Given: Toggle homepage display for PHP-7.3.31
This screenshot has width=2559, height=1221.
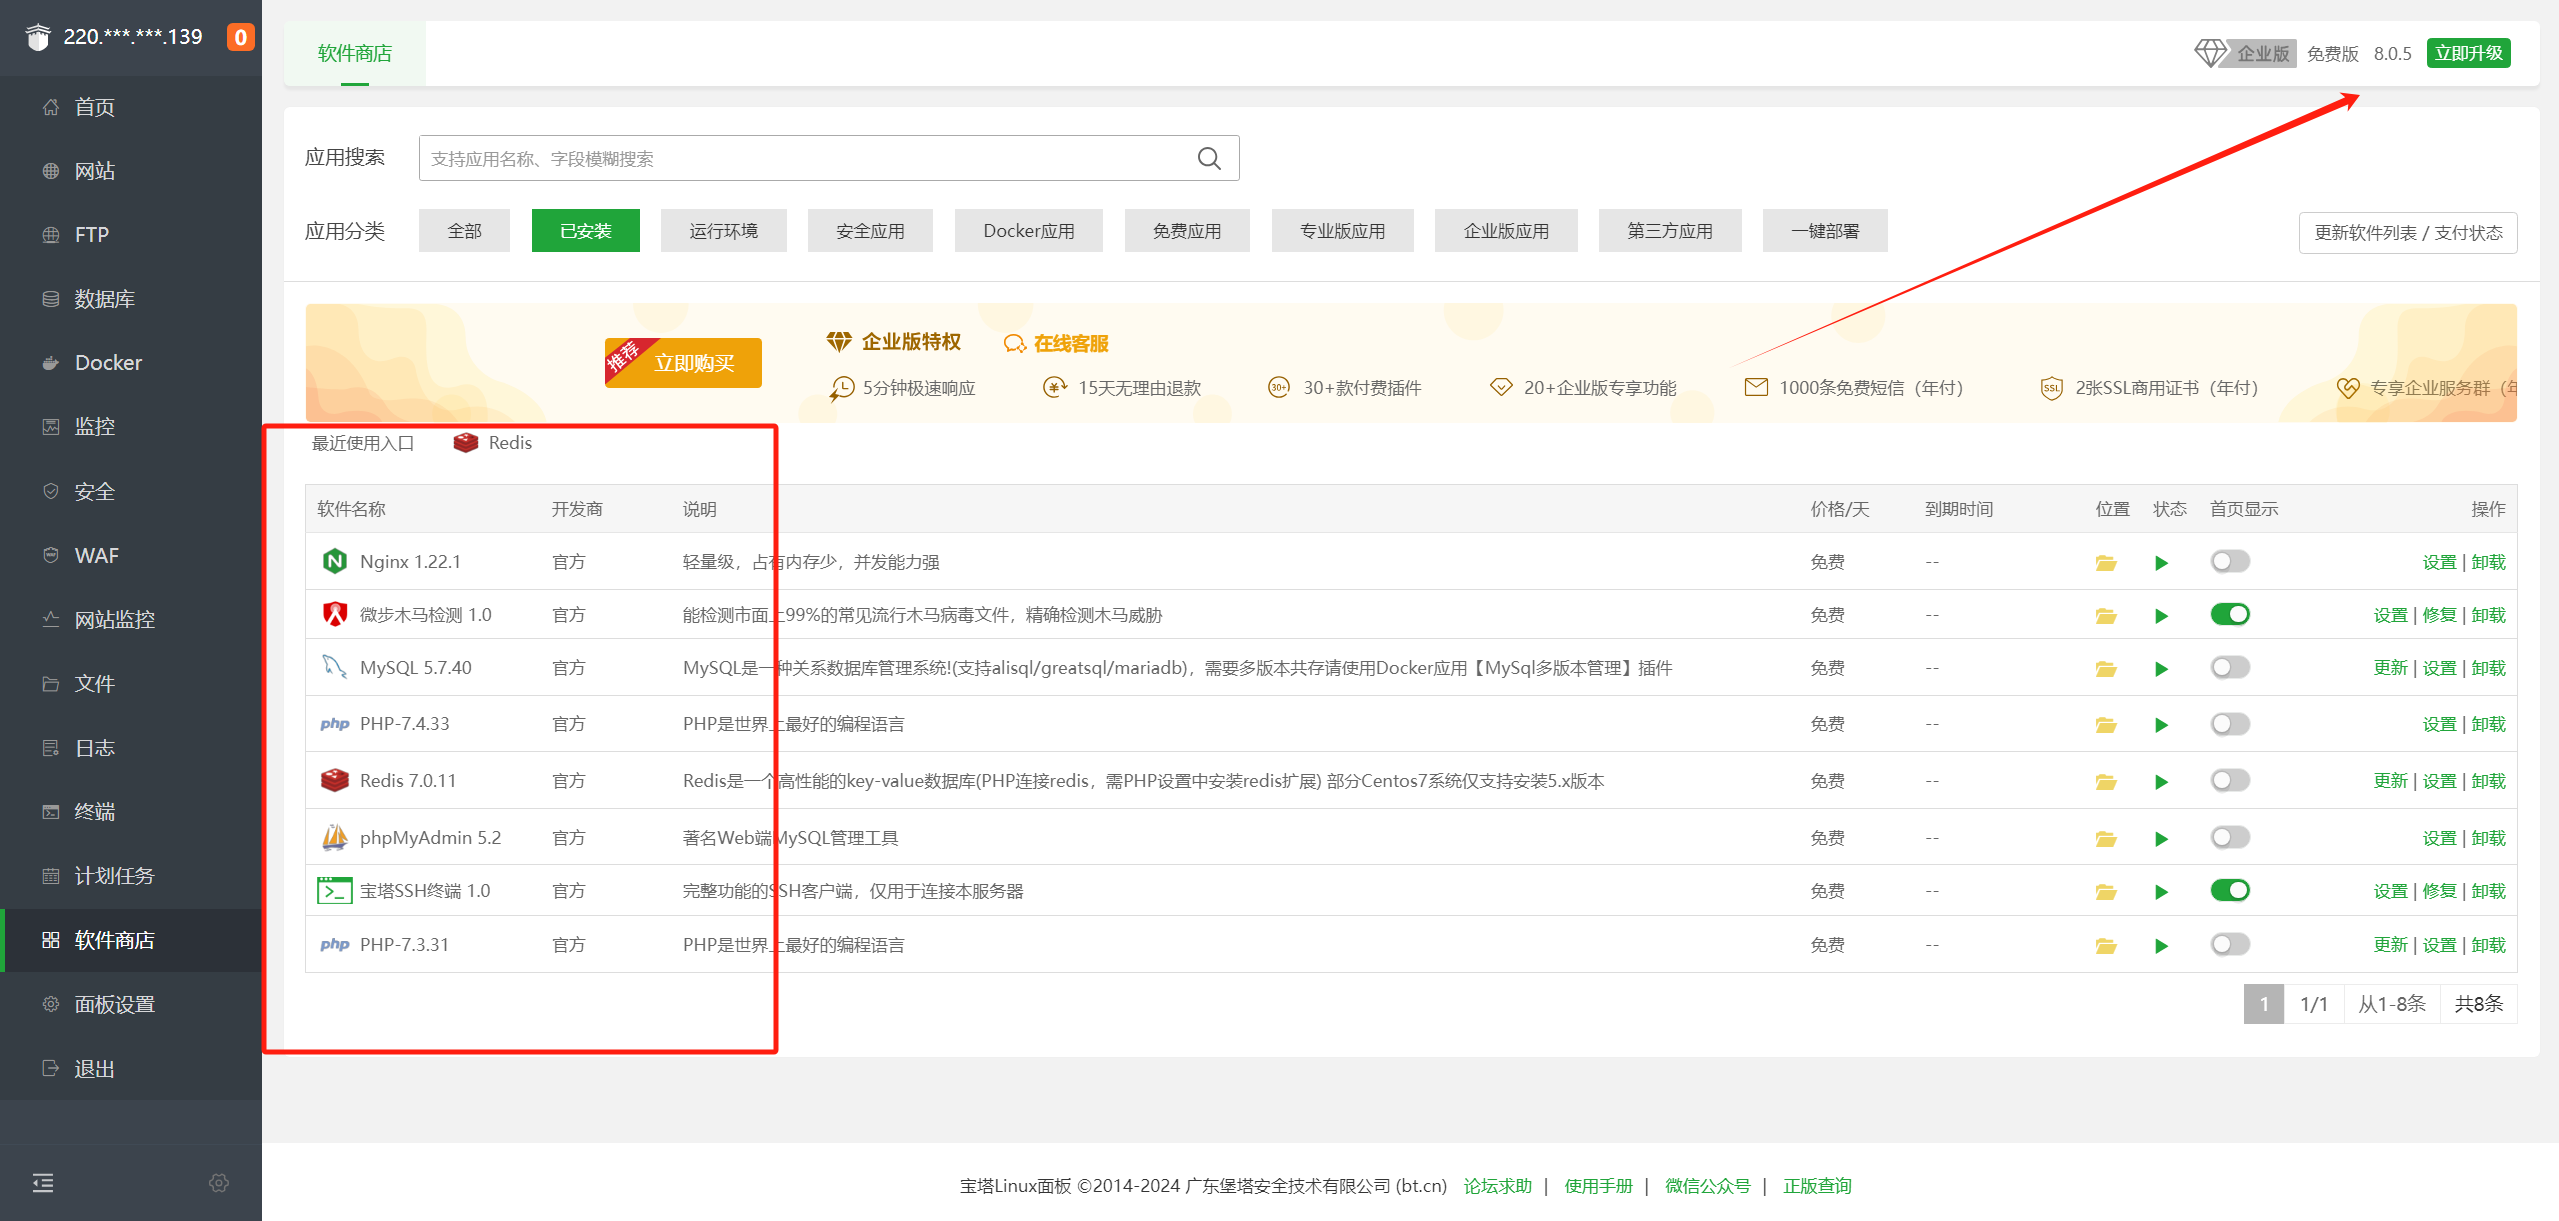Looking at the screenshot, I should (2230, 944).
